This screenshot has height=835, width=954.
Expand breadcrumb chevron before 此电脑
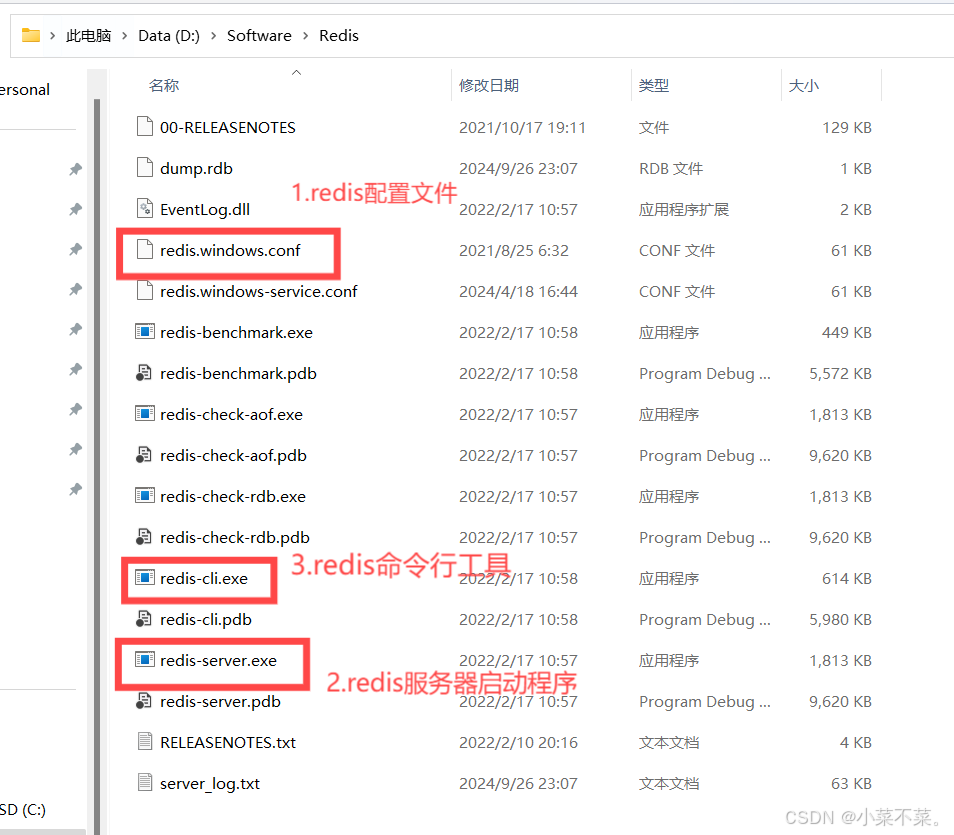tap(53, 36)
